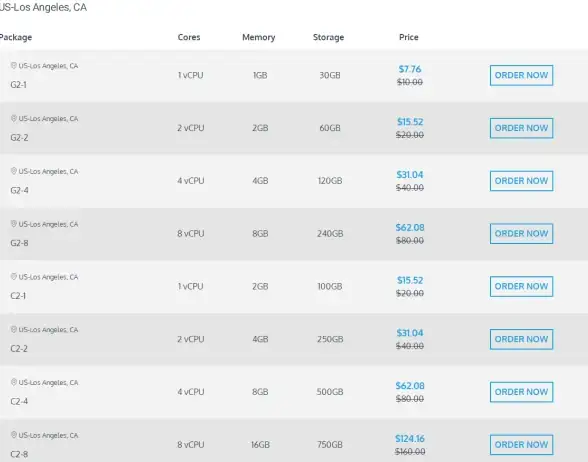Image resolution: width=588 pixels, height=462 pixels.
Task: Order the G2-2 package with 60GB storage
Action: click(x=521, y=128)
